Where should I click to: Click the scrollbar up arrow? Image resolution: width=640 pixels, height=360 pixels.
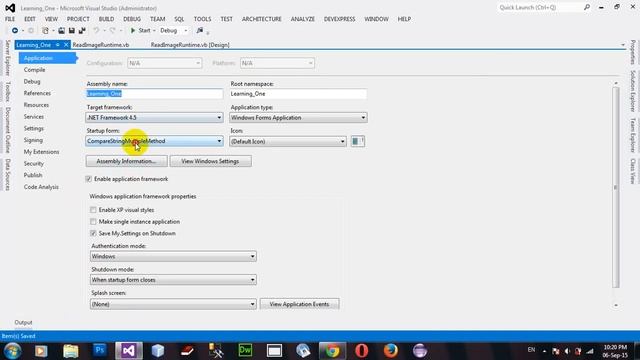(616, 83)
